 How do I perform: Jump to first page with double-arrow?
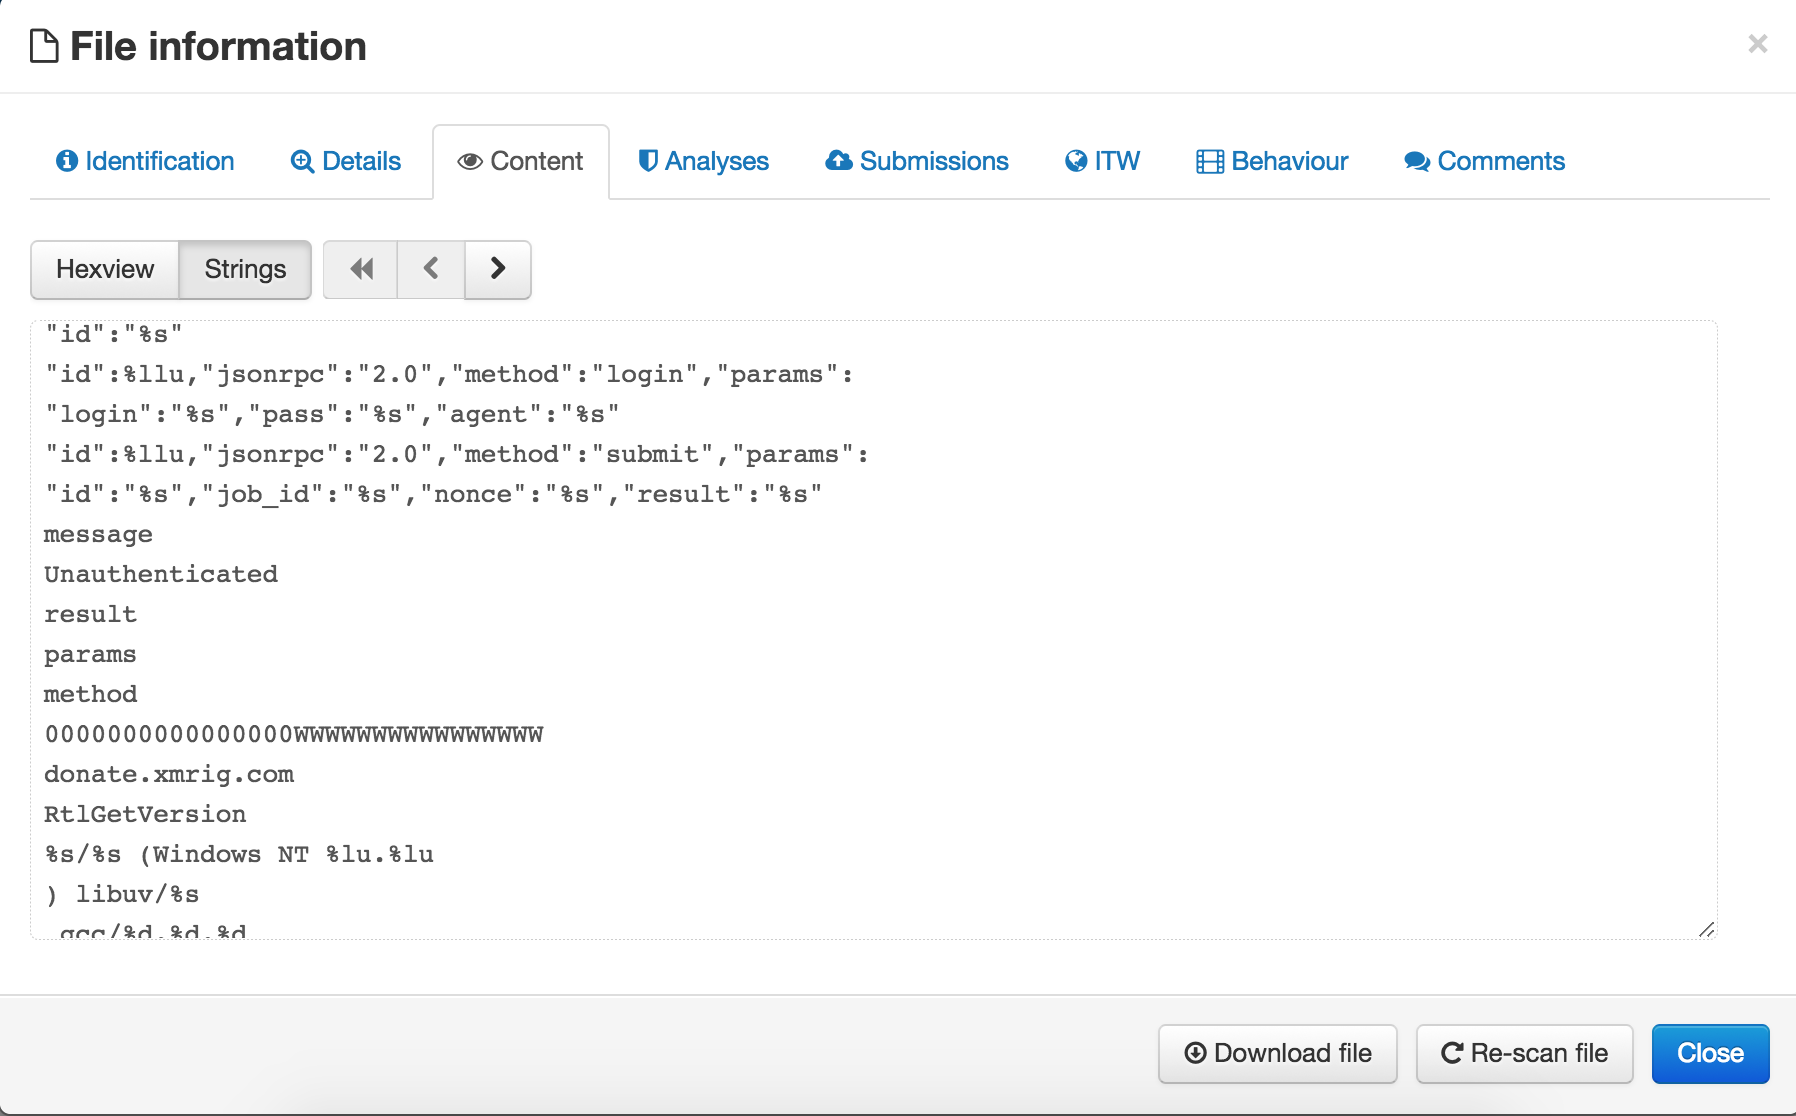[x=361, y=269]
